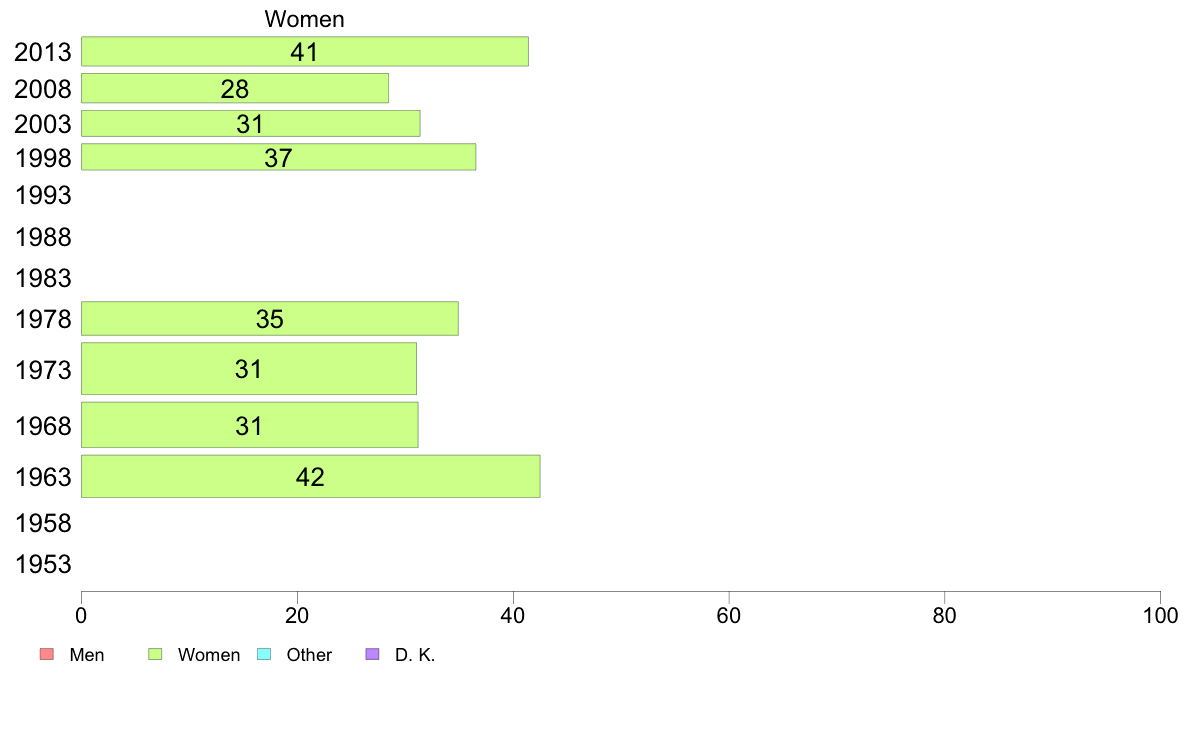The image size is (1188, 736).
Task: Select the 2003 bar showing 31
Action: [x=251, y=124]
